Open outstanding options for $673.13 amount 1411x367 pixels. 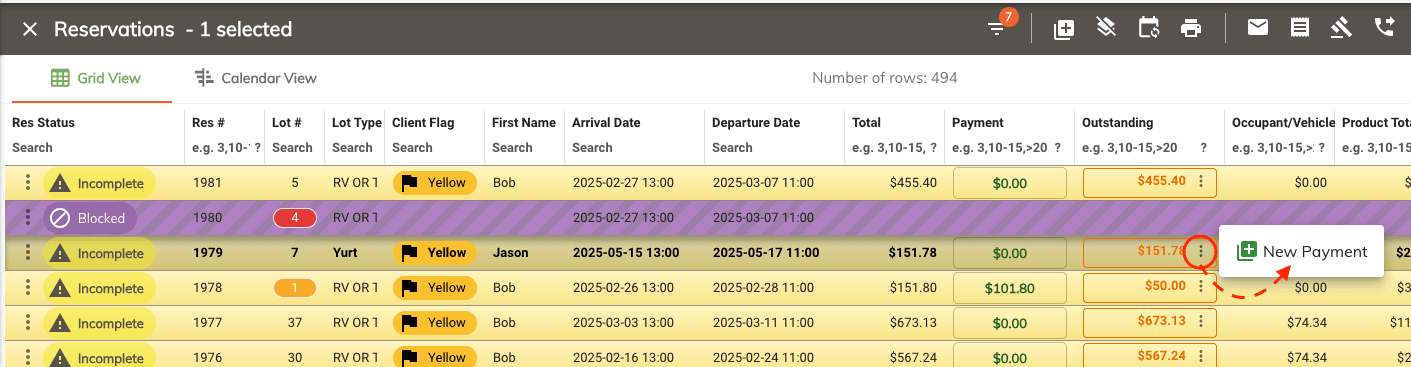click(x=1201, y=322)
